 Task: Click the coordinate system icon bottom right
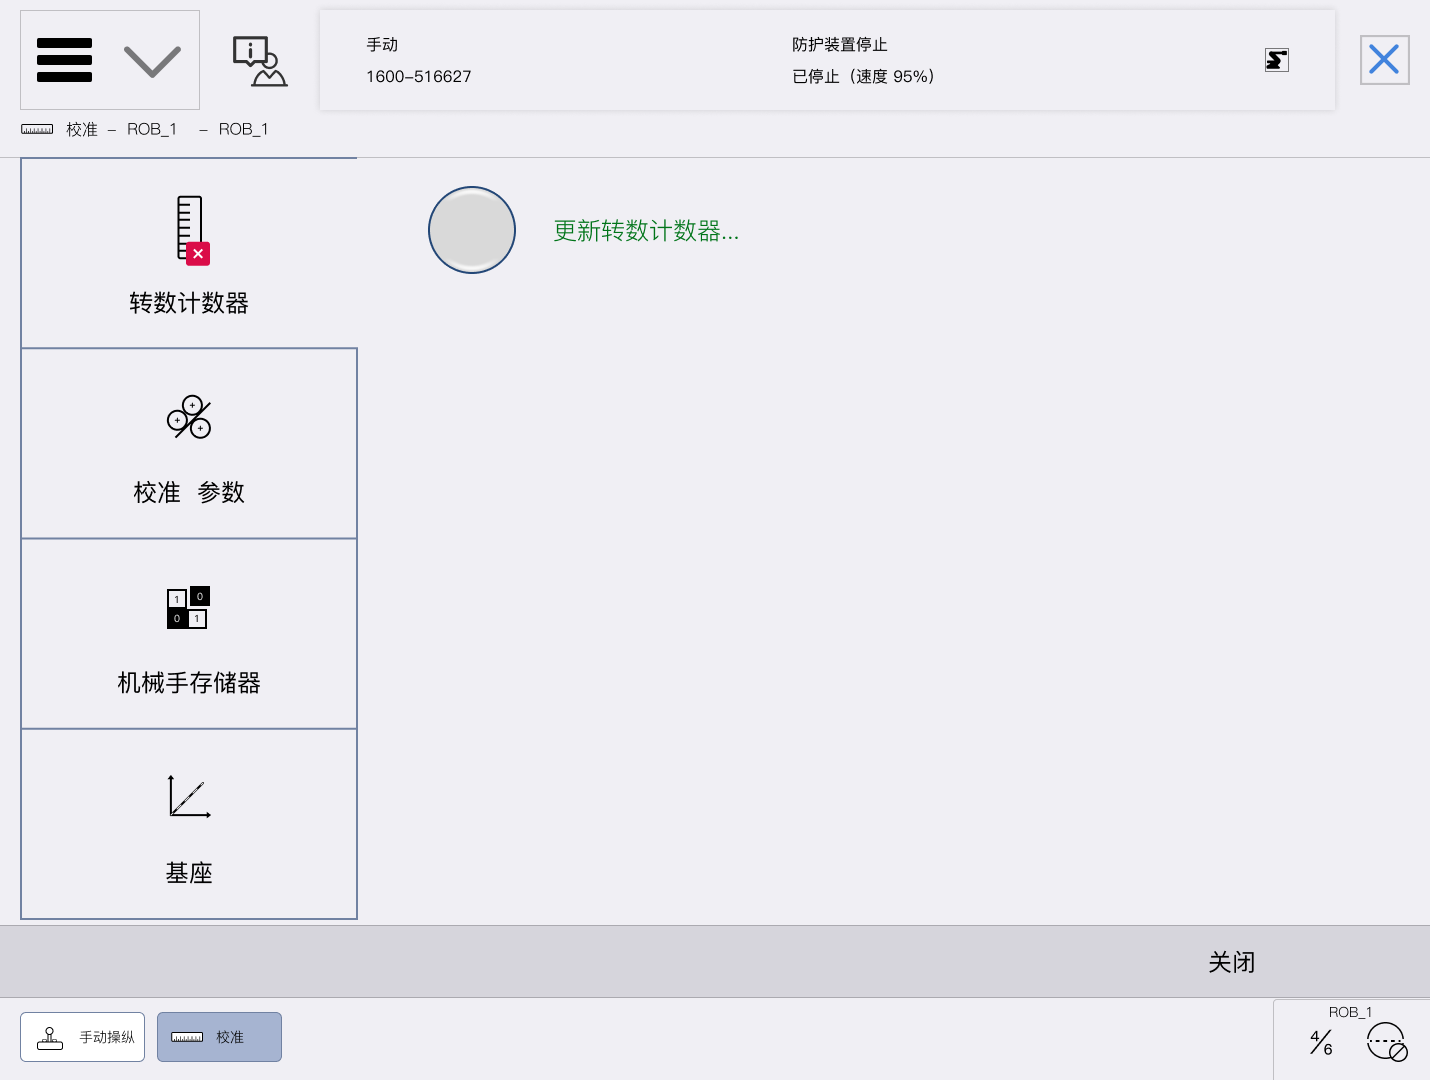[1387, 1042]
